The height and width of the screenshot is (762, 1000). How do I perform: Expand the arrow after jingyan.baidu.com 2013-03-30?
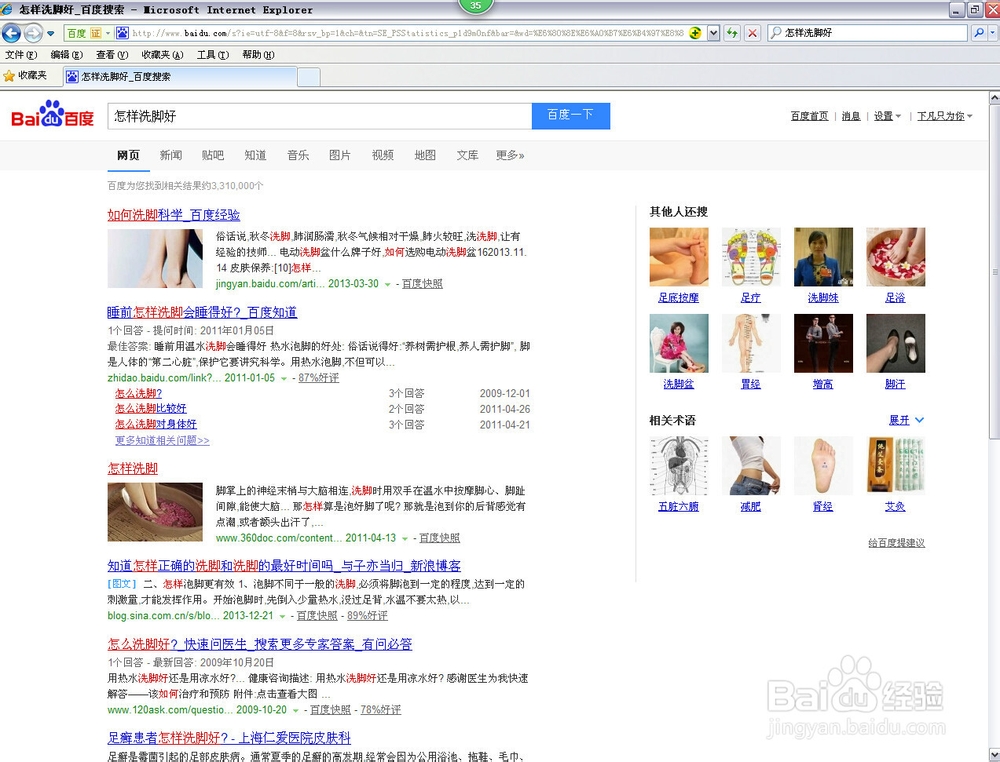click(387, 284)
